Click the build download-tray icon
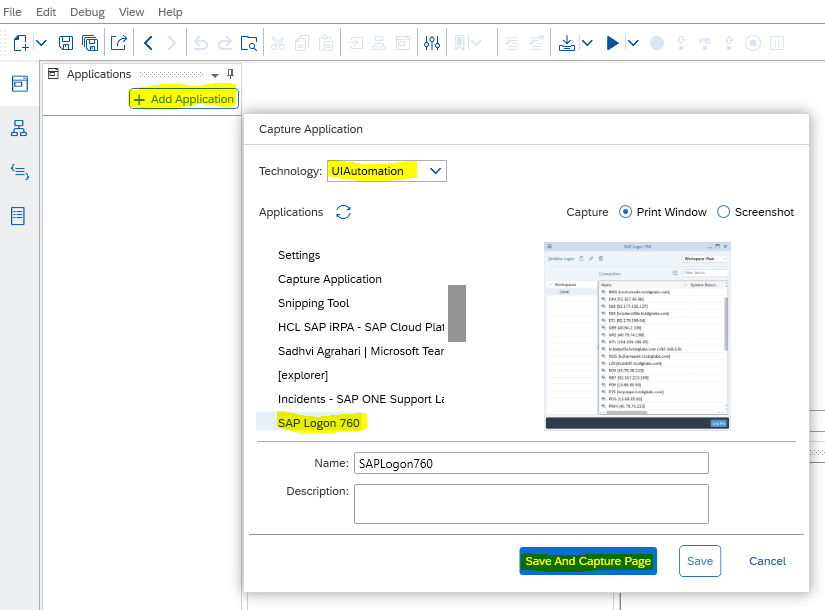The image size is (825, 610). [567, 43]
